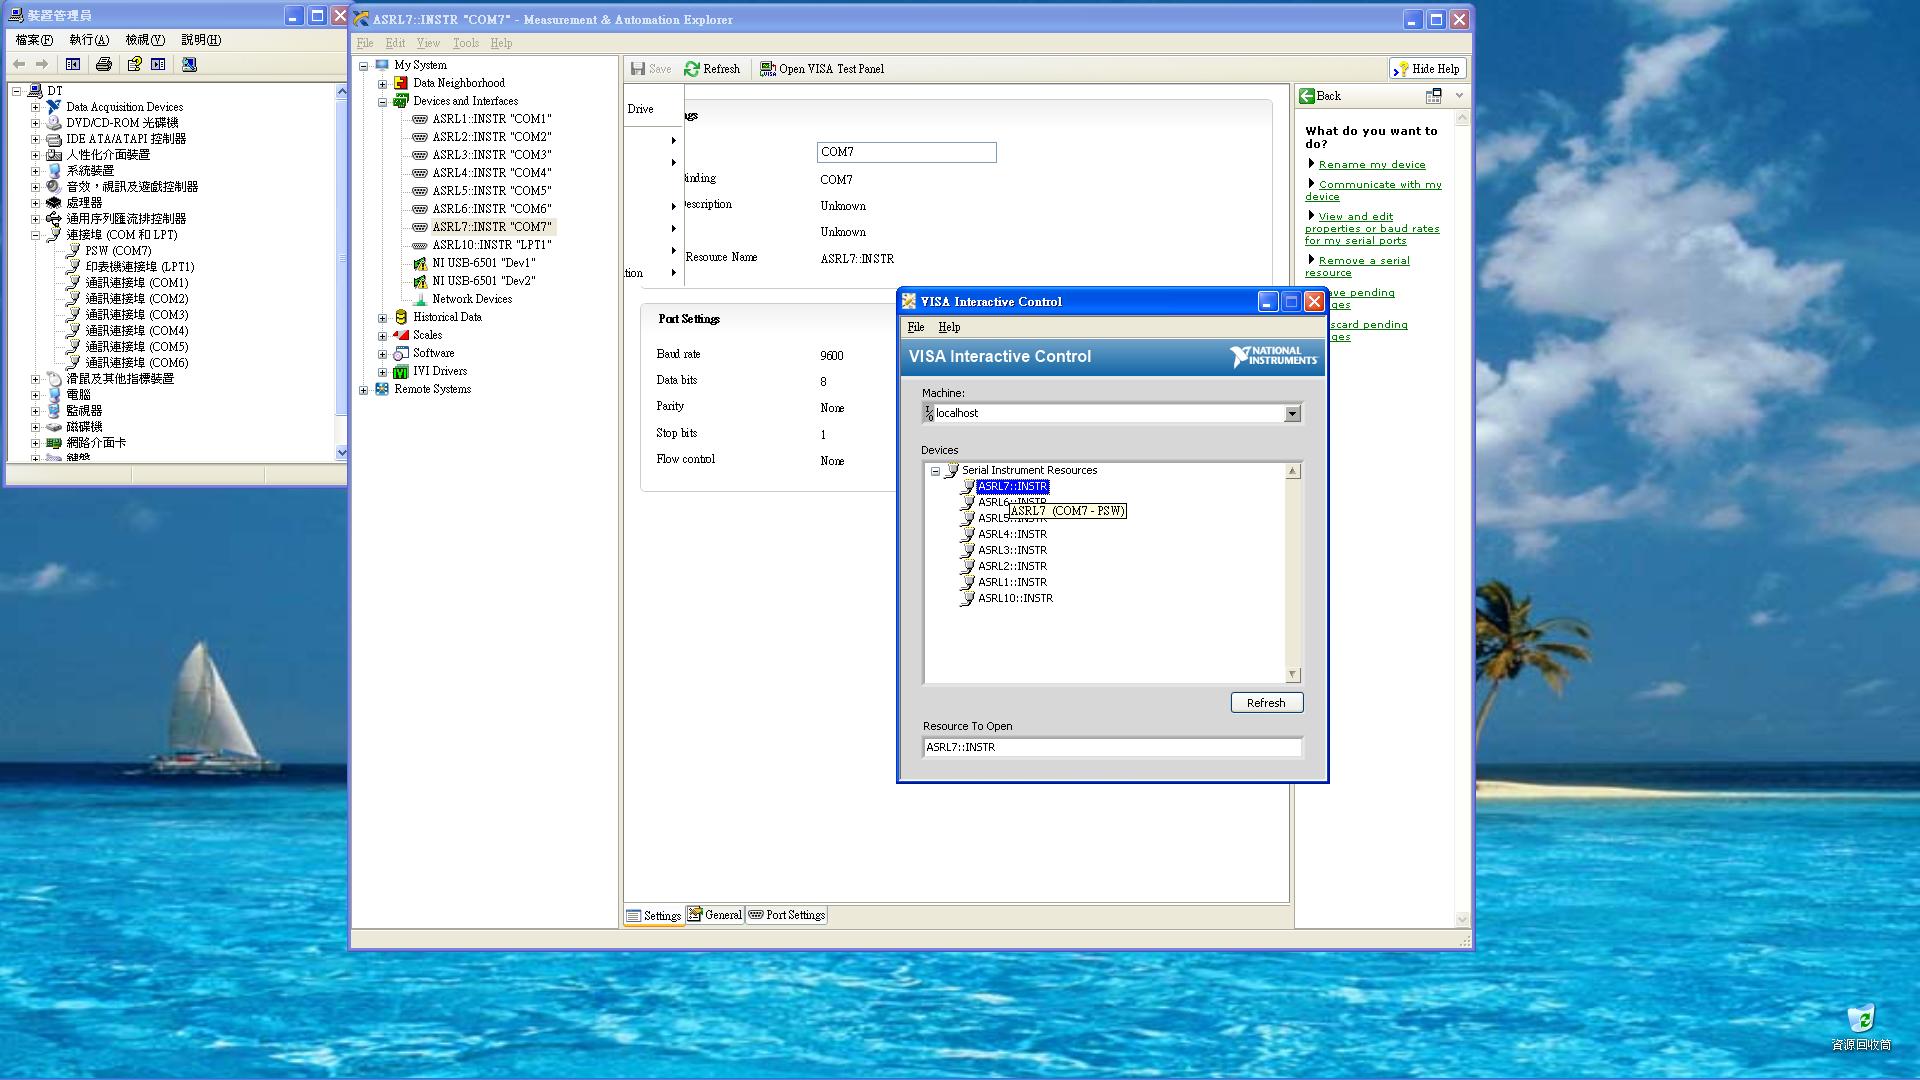Collapse the Devices and Interfaces node
This screenshot has height=1080, width=1920.
pyautogui.click(x=382, y=102)
